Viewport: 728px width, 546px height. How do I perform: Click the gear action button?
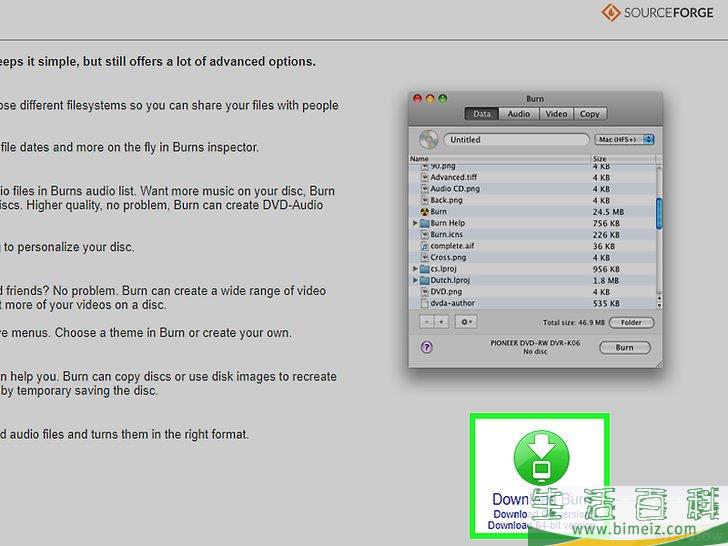466,322
